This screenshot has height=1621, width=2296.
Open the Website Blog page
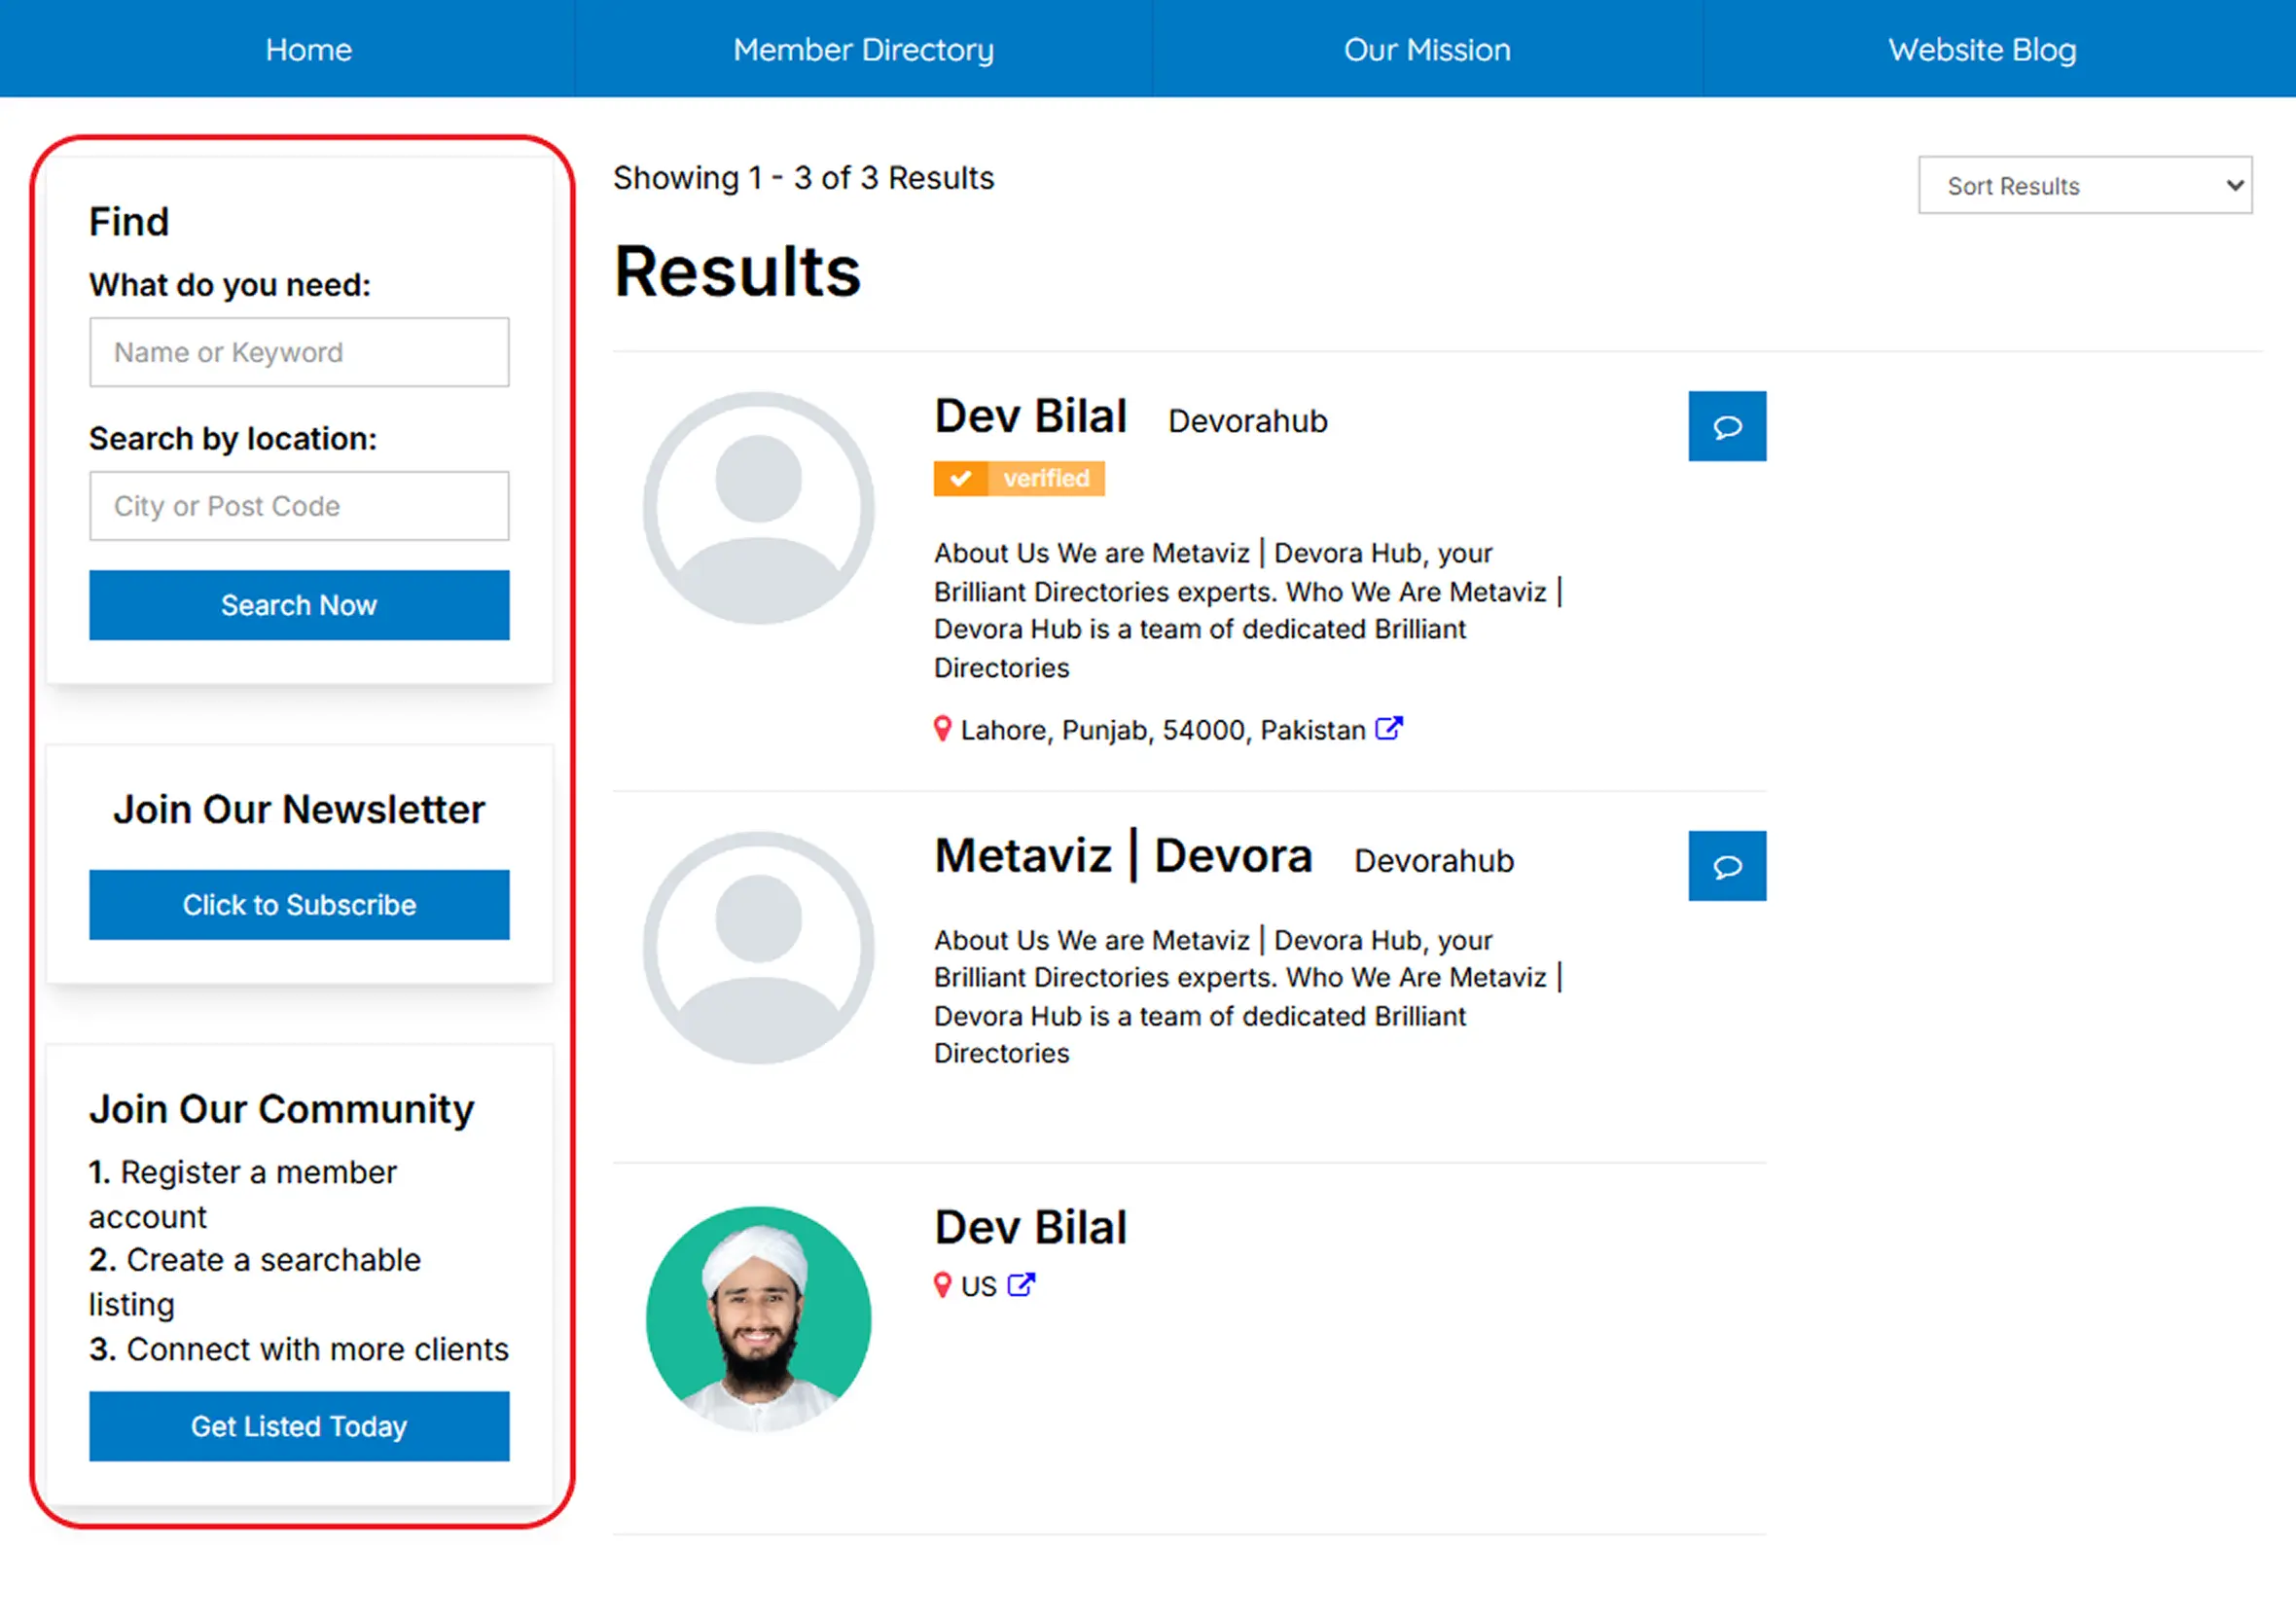(1982, 49)
